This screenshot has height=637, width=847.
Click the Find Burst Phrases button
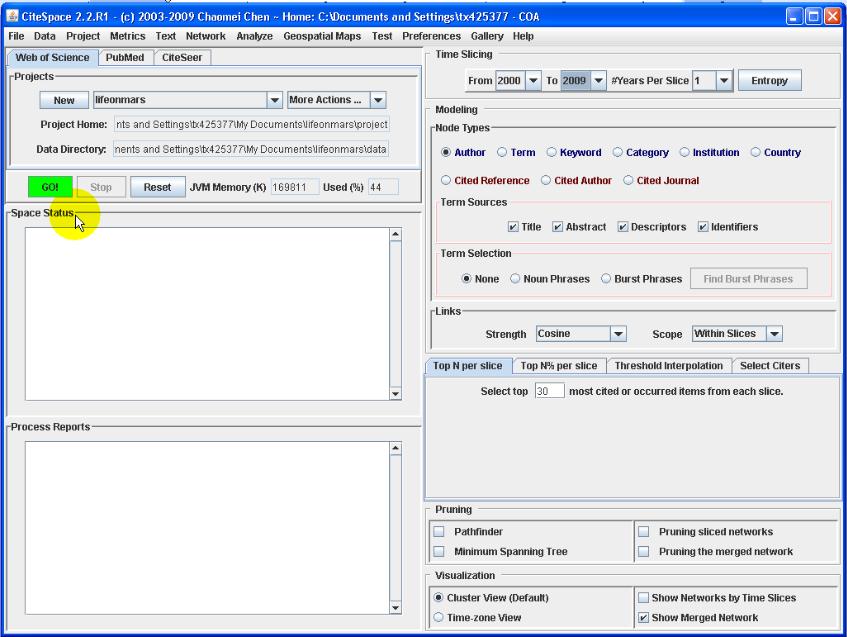pyautogui.click(x=748, y=279)
